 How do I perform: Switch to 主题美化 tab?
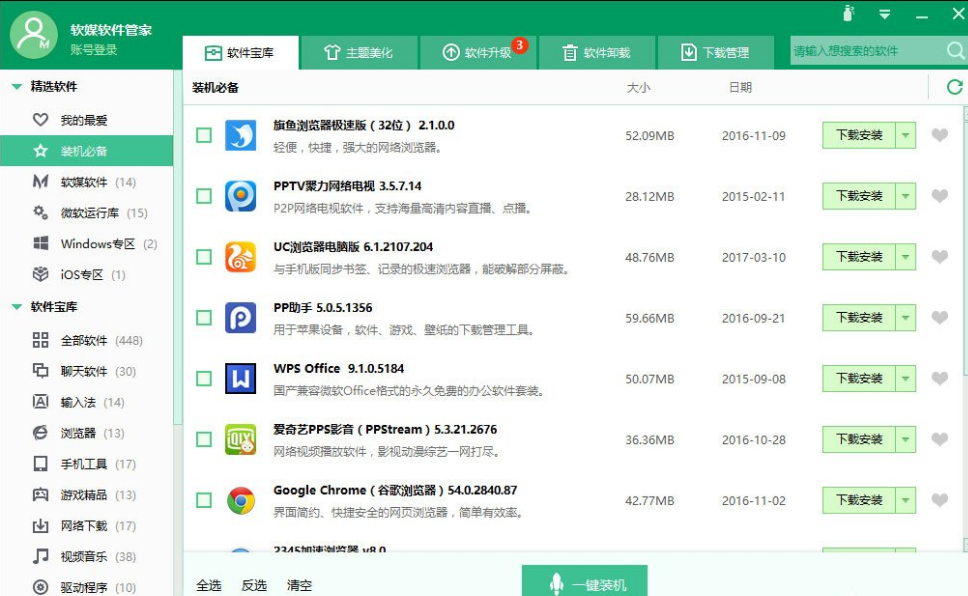359,52
